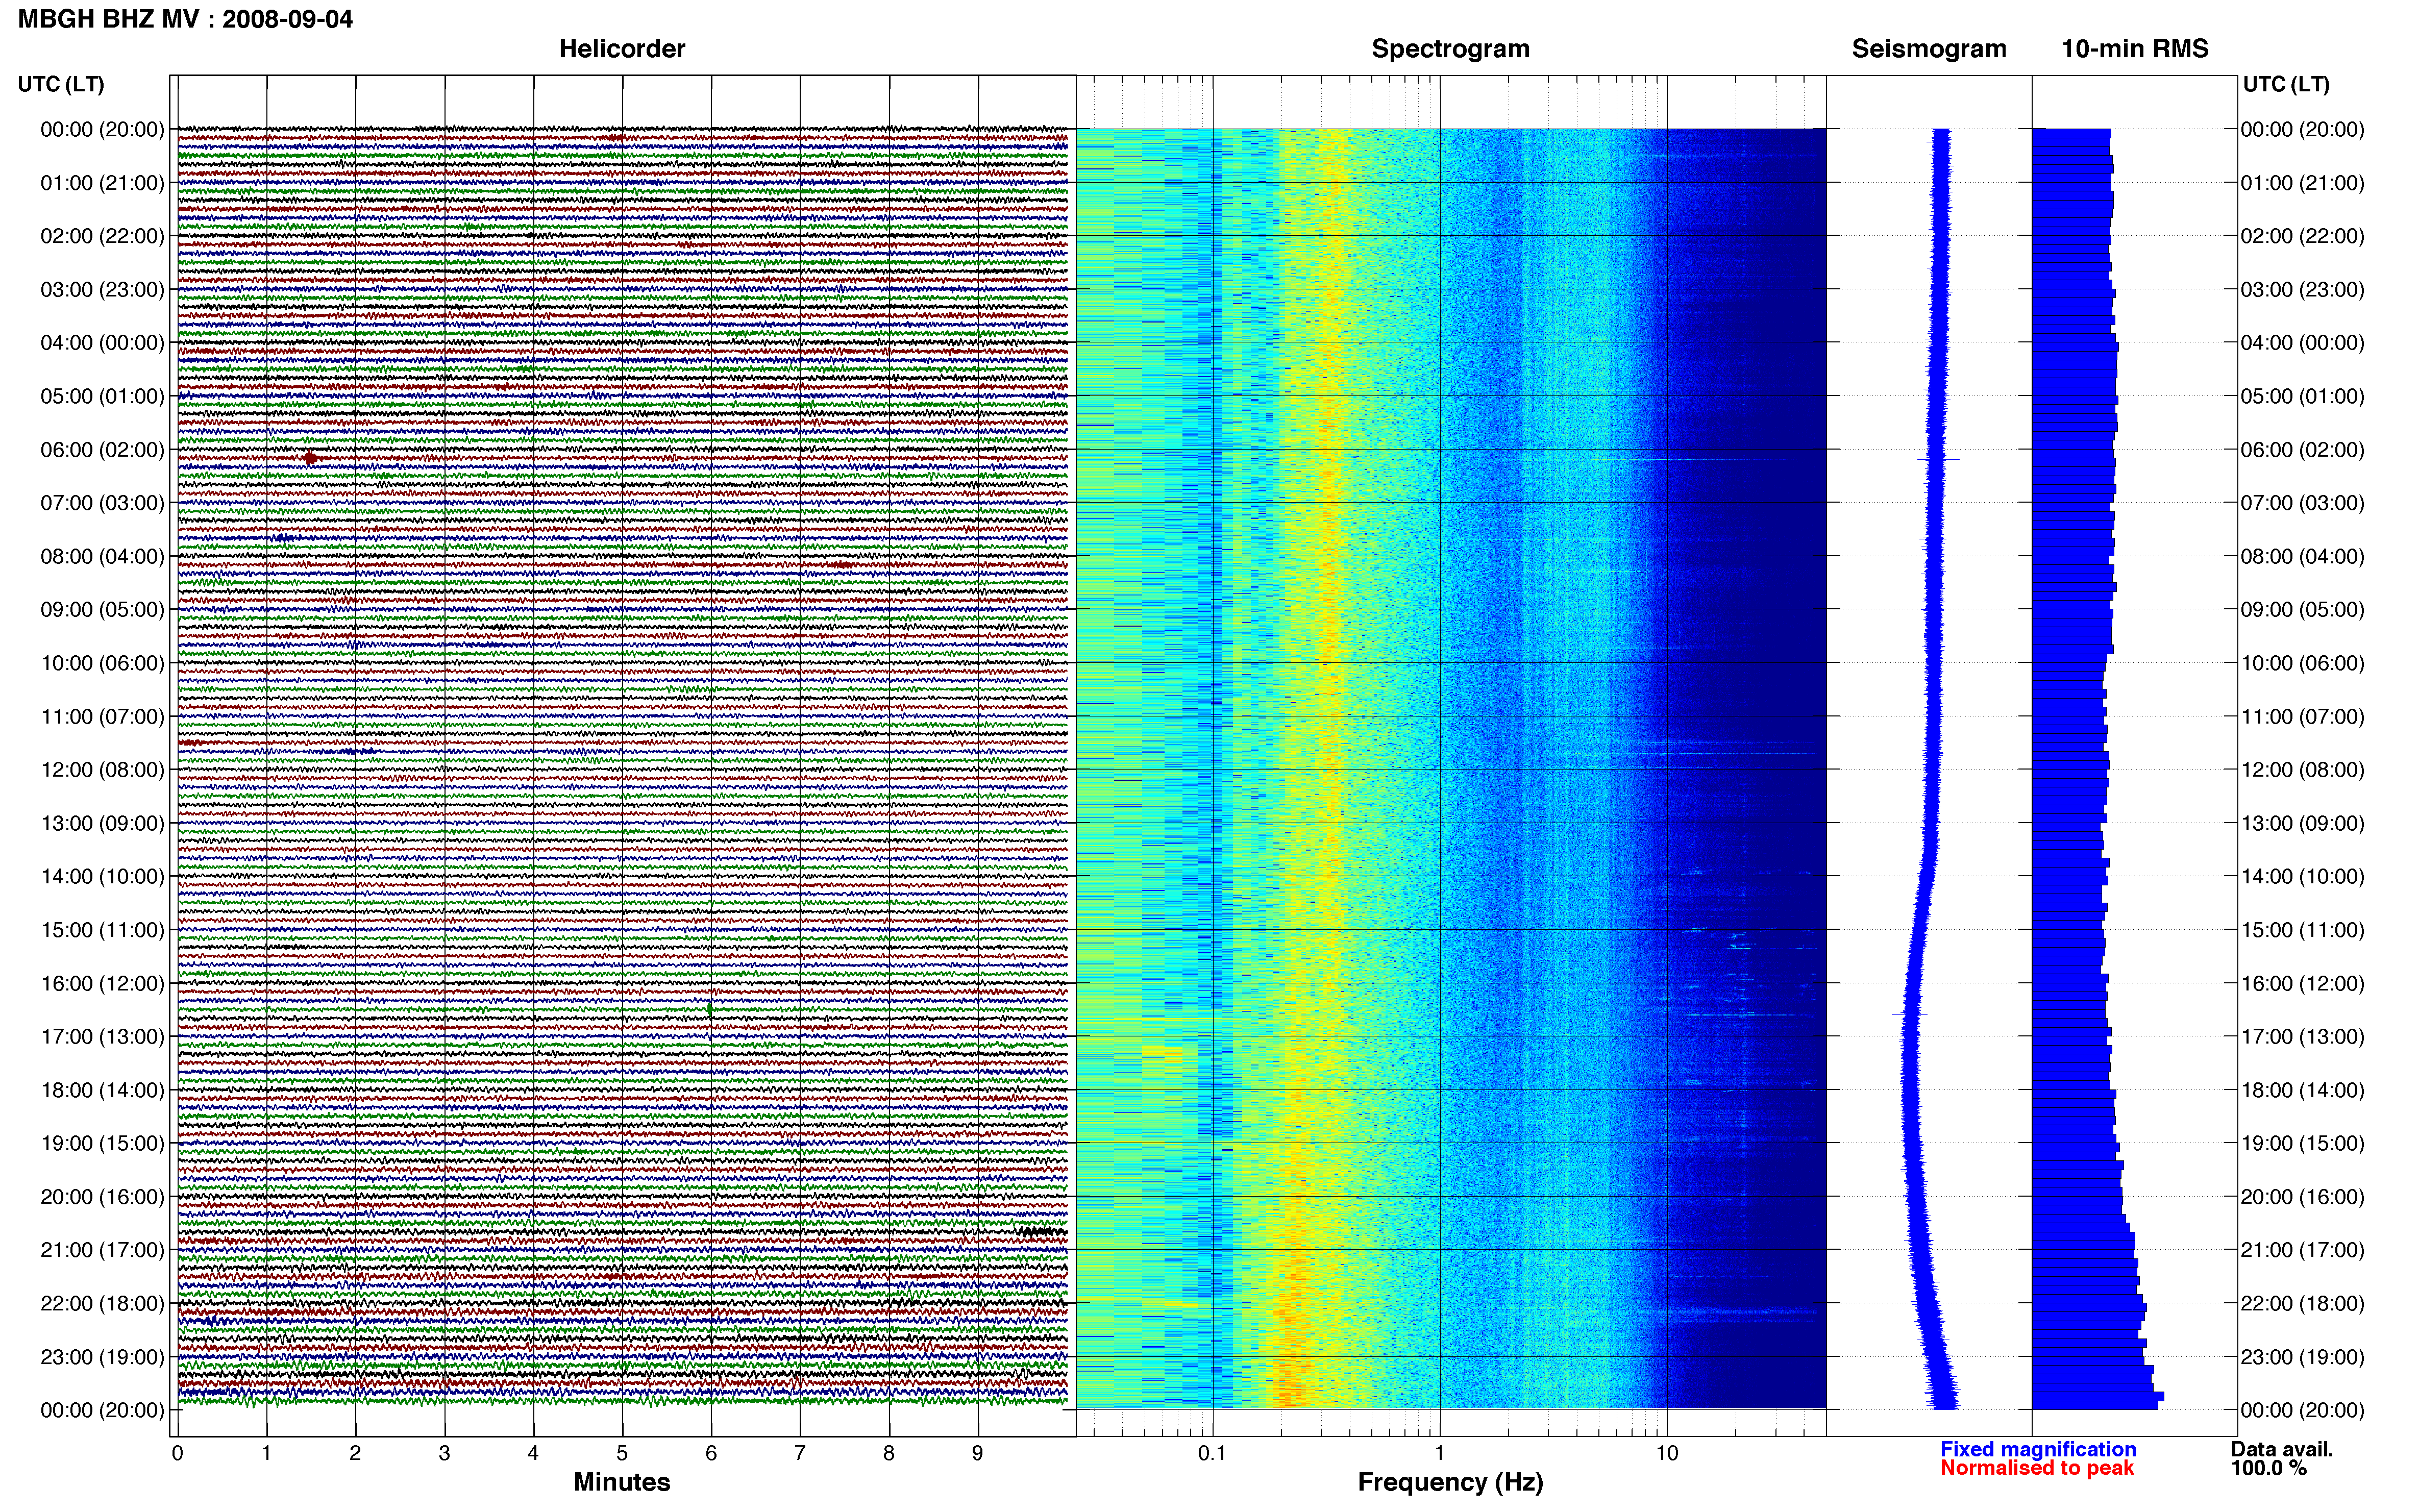Image resolution: width=2419 pixels, height=1512 pixels.
Task: Click the '10' frequency tick label
Action: [1666, 1453]
